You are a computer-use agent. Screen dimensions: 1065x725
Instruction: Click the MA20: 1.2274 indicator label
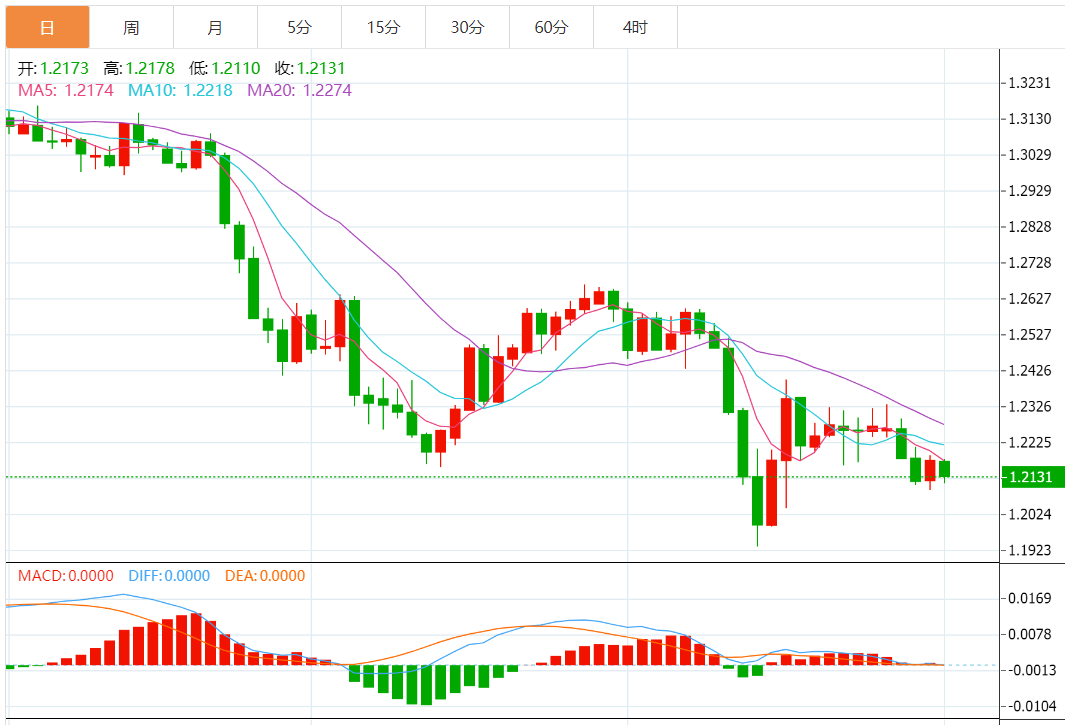(300, 90)
